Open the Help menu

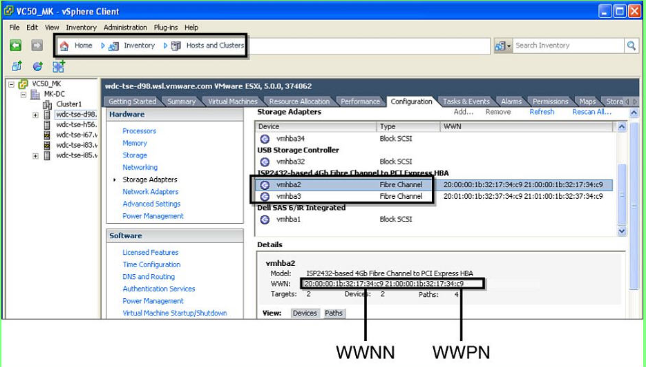[x=191, y=28]
